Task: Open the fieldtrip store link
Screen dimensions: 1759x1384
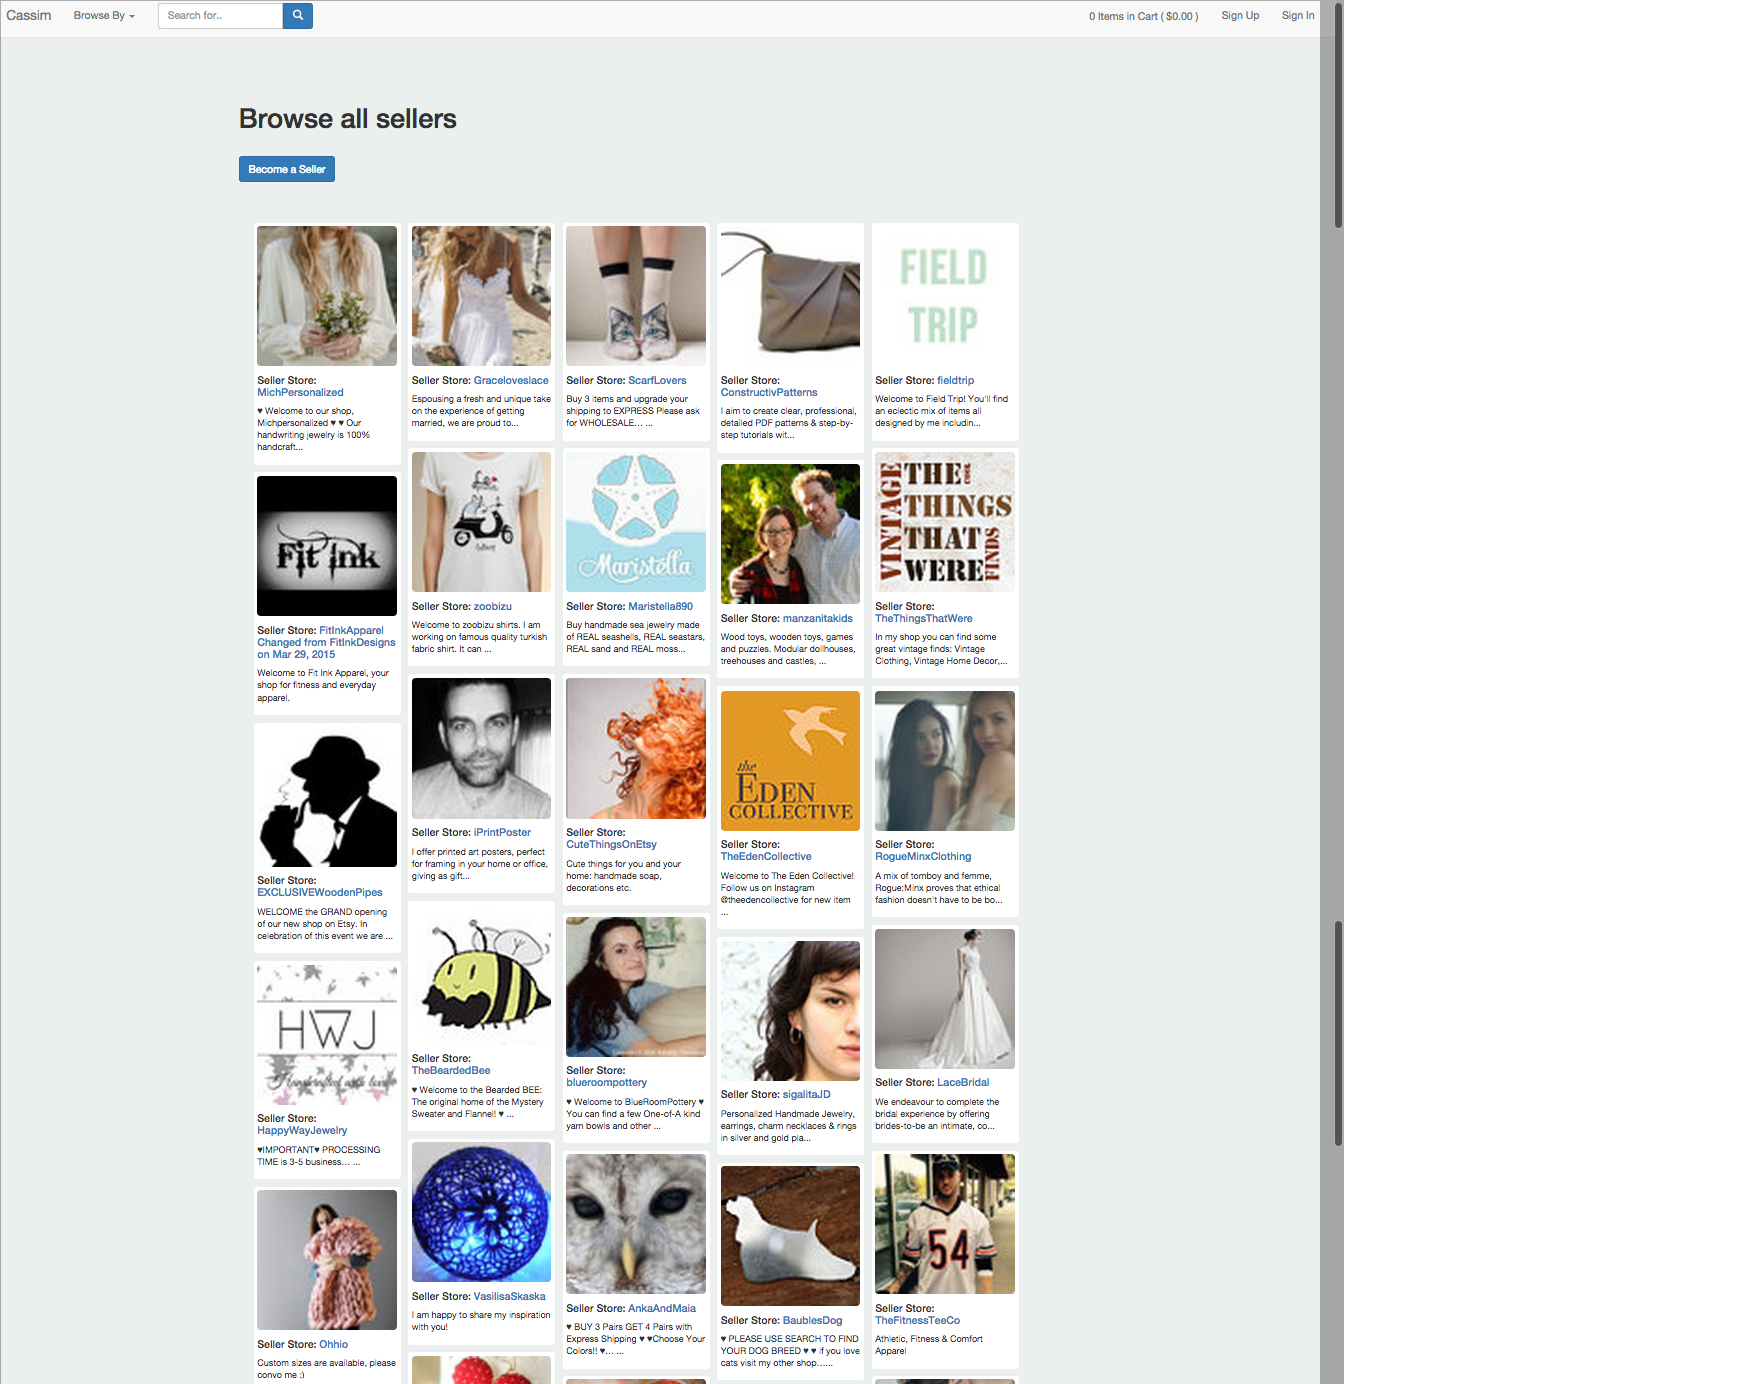Action: (x=955, y=381)
